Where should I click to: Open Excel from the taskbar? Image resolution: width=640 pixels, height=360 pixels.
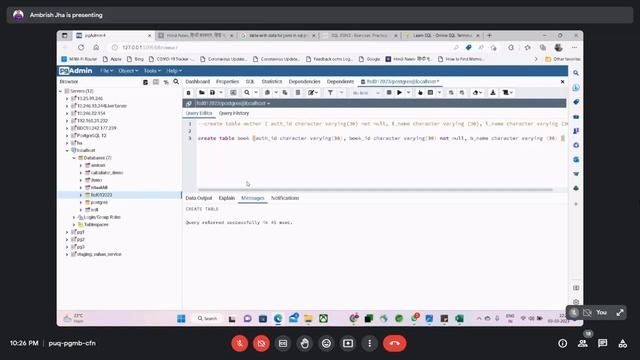[459, 318]
